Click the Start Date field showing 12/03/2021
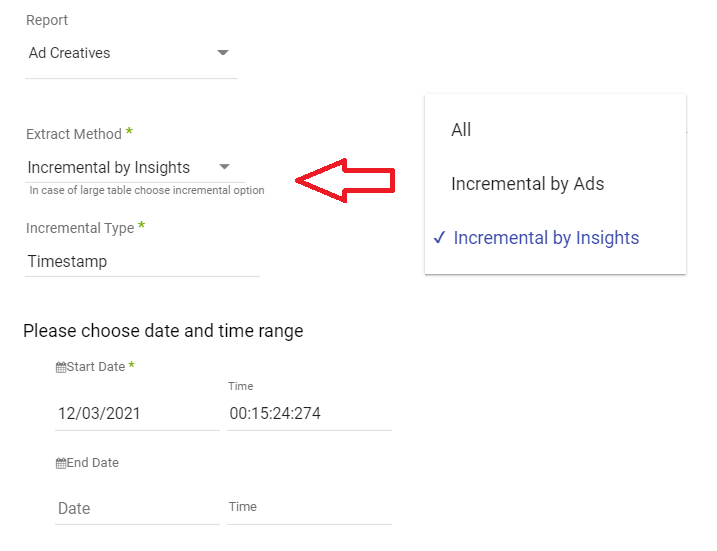The image size is (717, 551). click(x=136, y=413)
